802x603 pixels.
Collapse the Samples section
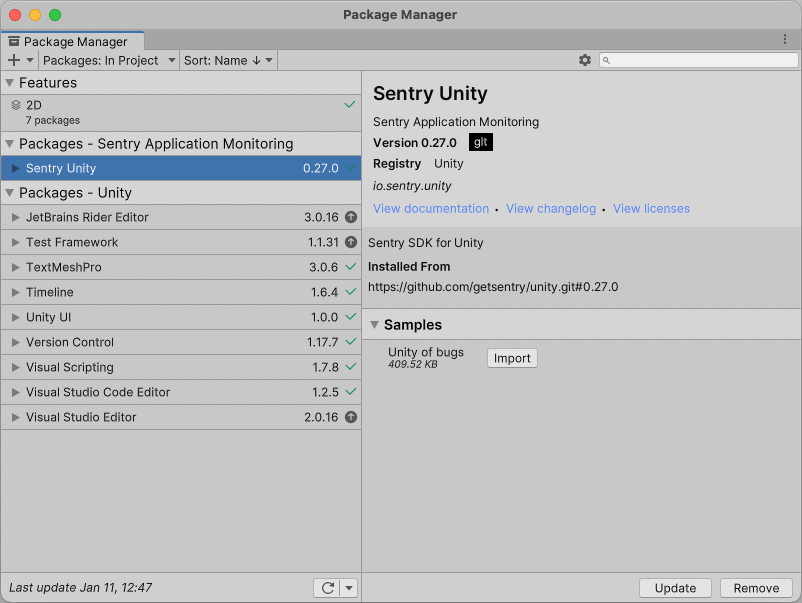[374, 325]
